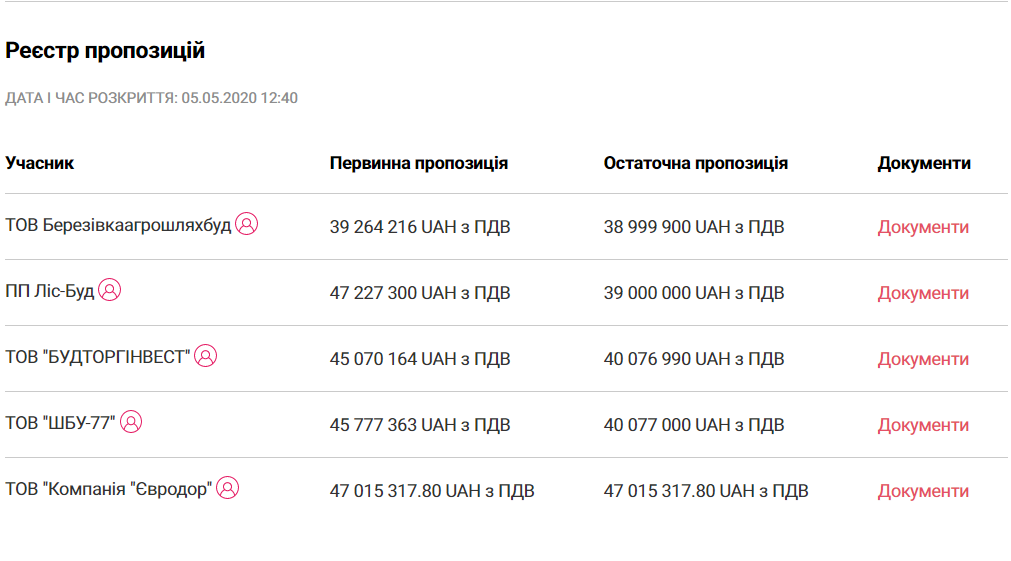Open profile icon next to ТОВ "ШБУ-77"
1011x561 pixels.
tap(131, 422)
